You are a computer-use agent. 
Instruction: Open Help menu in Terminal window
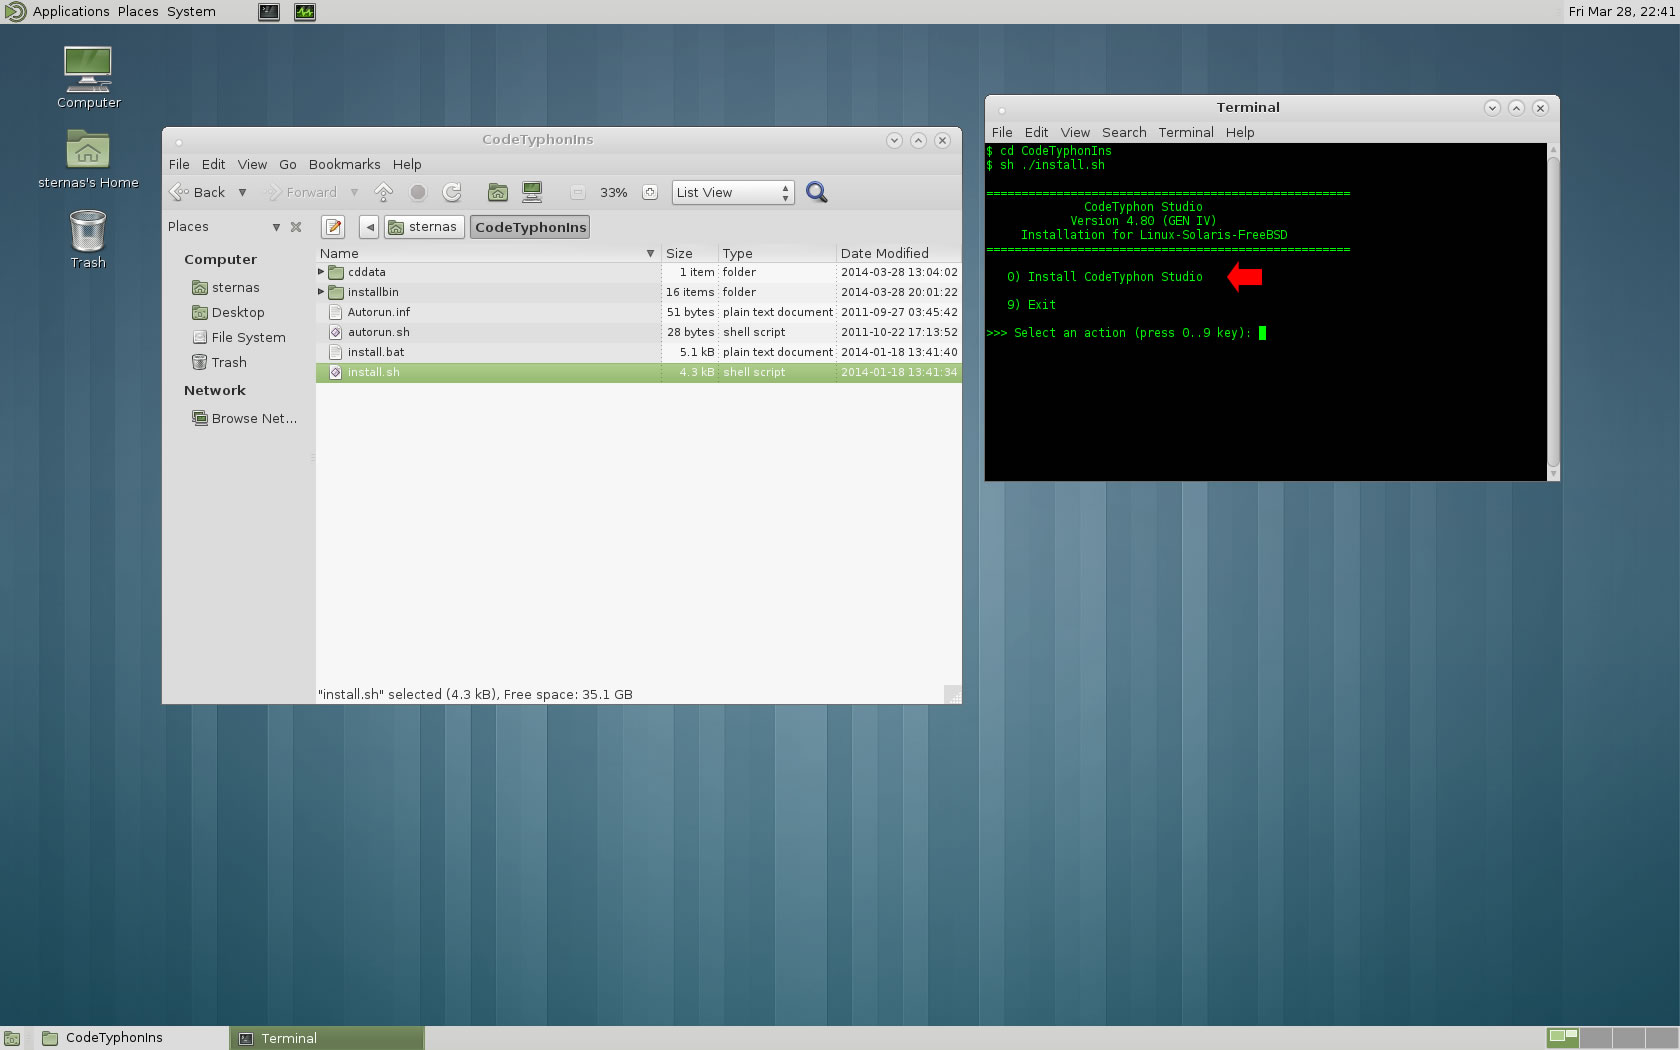point(1240,132)
